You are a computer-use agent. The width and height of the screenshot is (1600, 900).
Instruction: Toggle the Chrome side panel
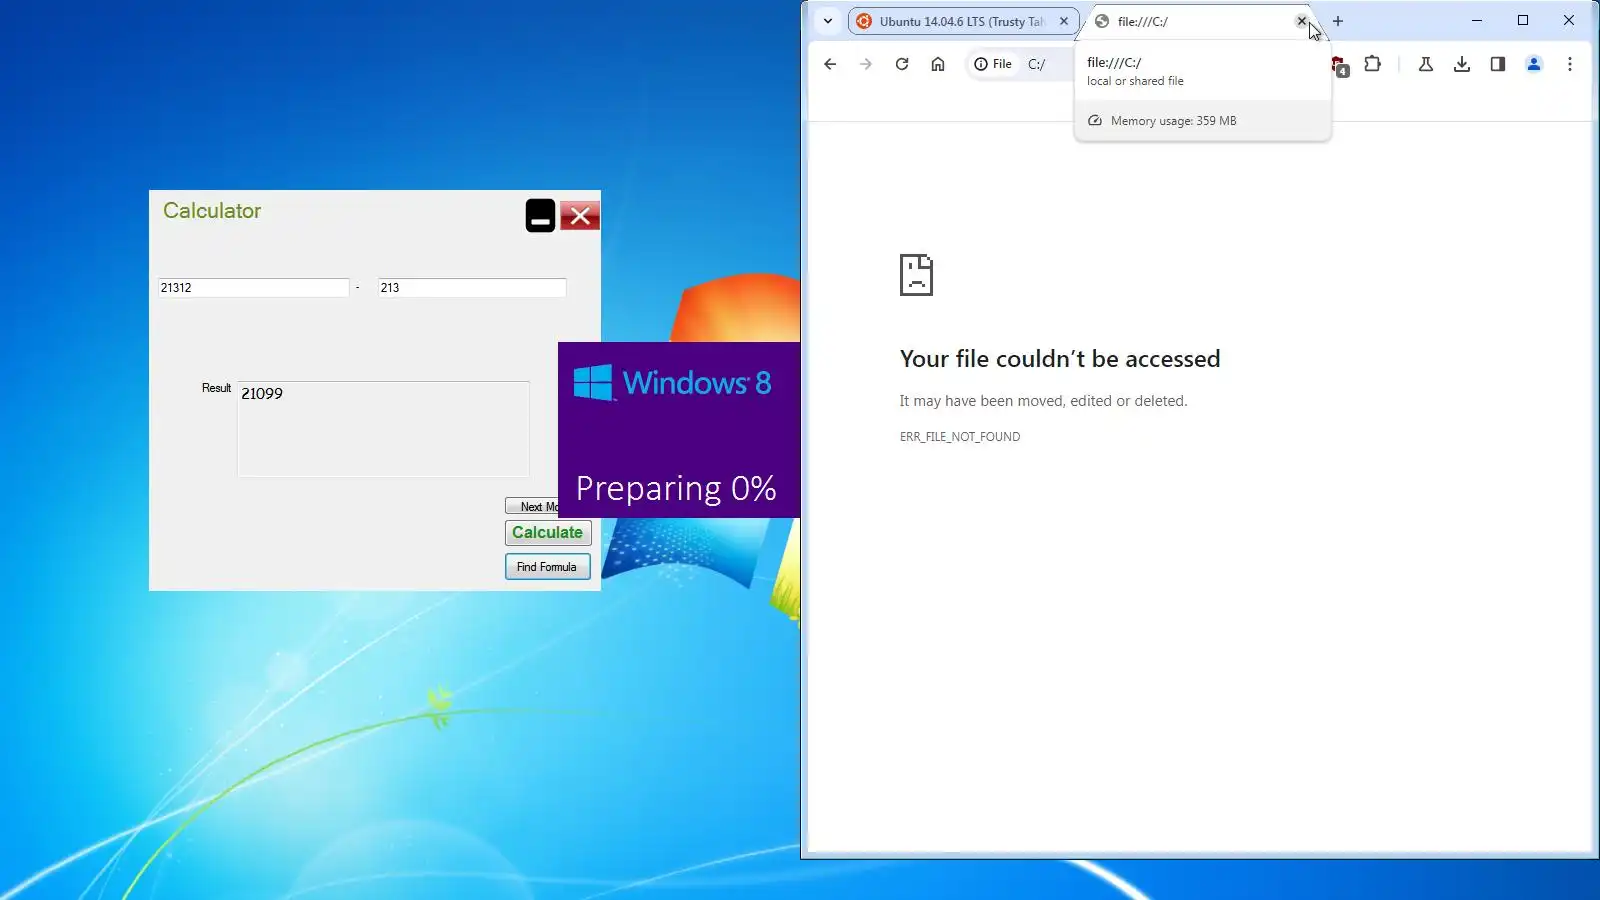pos(1498,64)
